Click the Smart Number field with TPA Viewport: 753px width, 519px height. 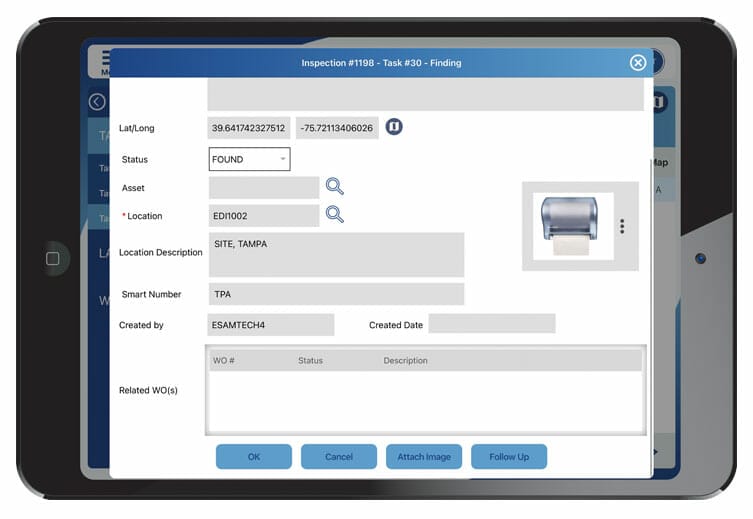pos(336,294)
